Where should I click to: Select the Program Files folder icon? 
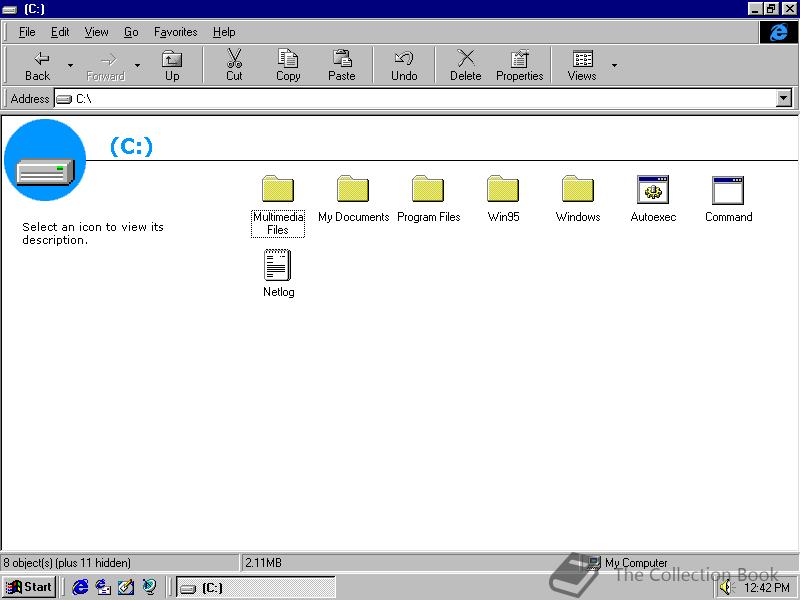428,189
